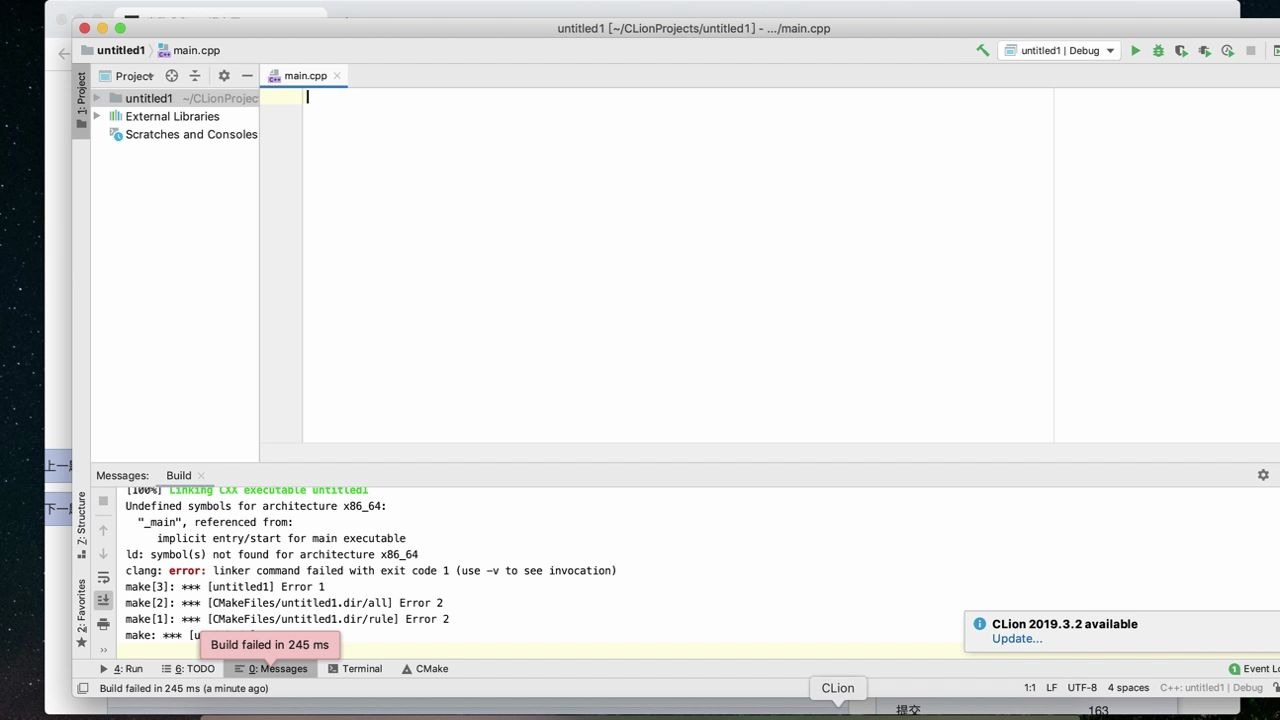Open Project panel settings gear

click(223, 75)
